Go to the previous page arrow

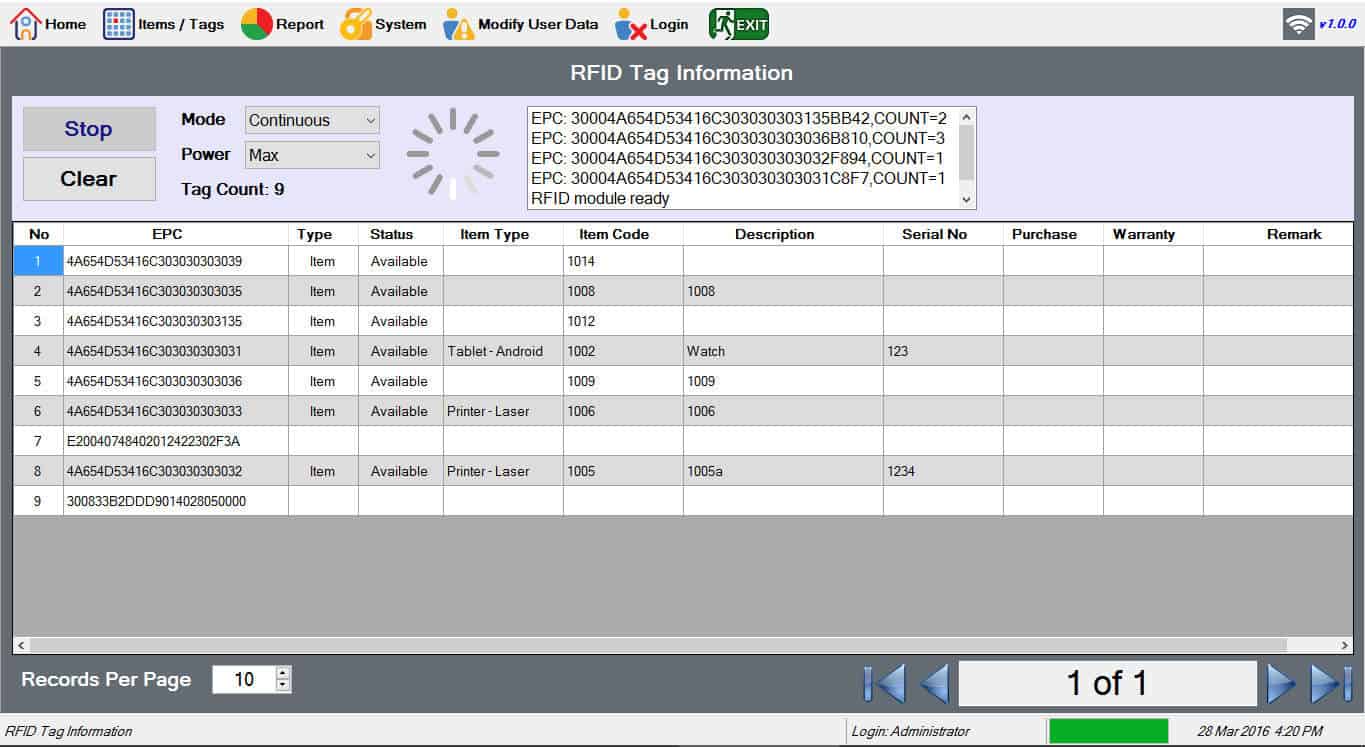click(x=934, y=683)
